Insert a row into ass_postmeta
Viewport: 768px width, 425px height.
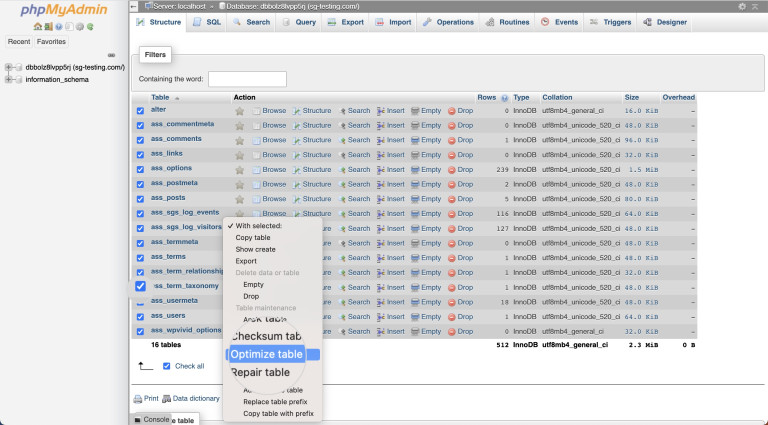pyautogui.click(x=390, y=184)
